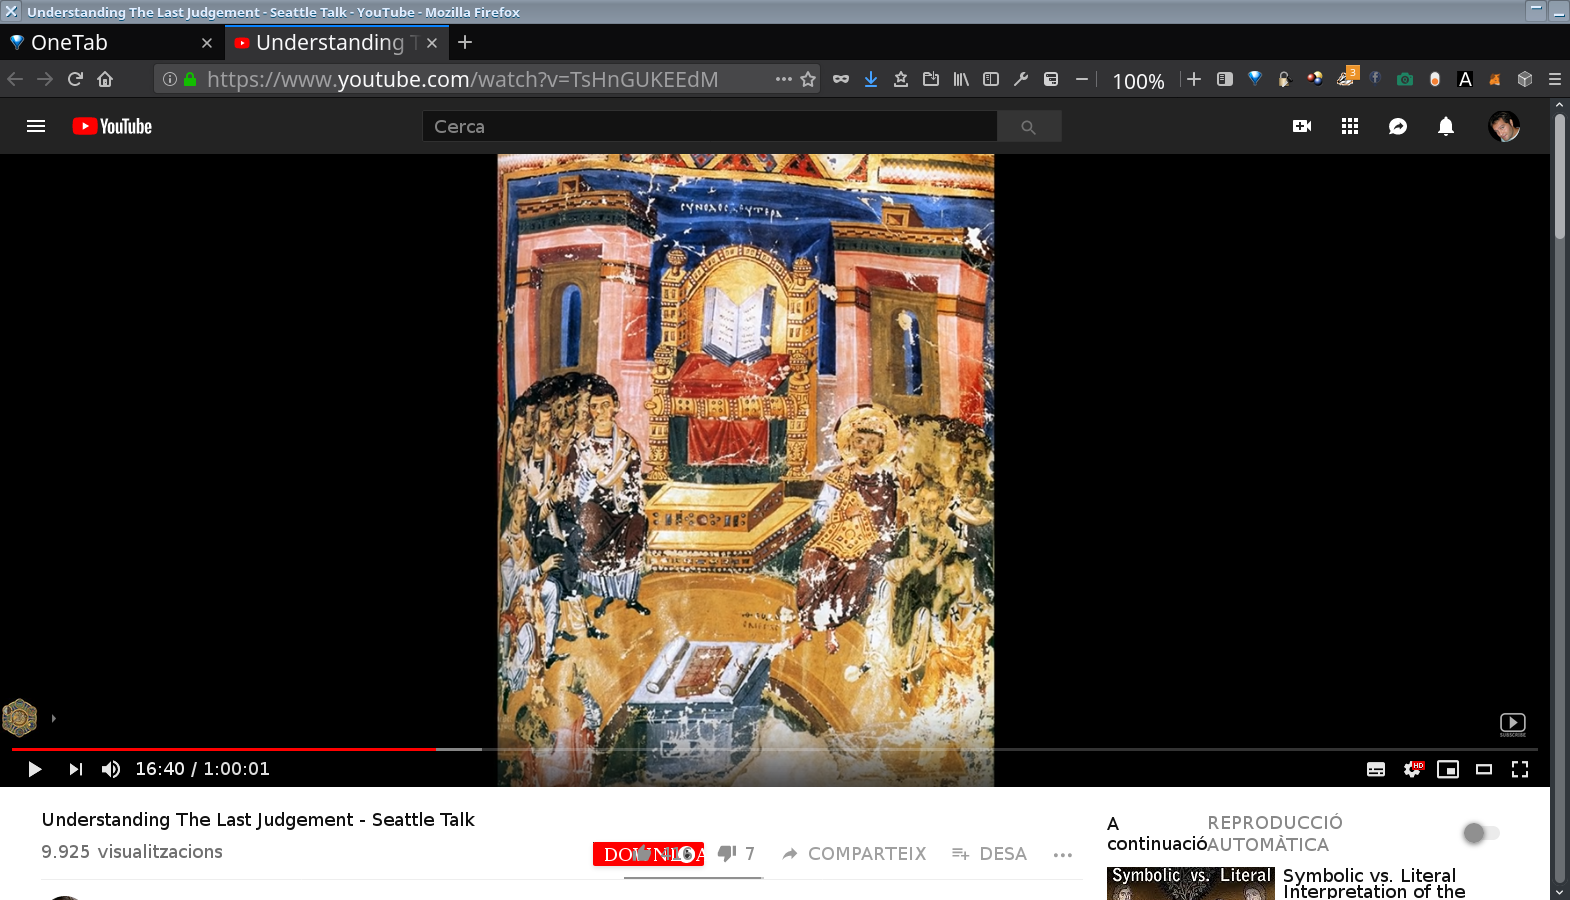Viewport: 1570px width, 900px height.
Task: Click the channel watermark subscribe icon
Action: coord(1512,724)
